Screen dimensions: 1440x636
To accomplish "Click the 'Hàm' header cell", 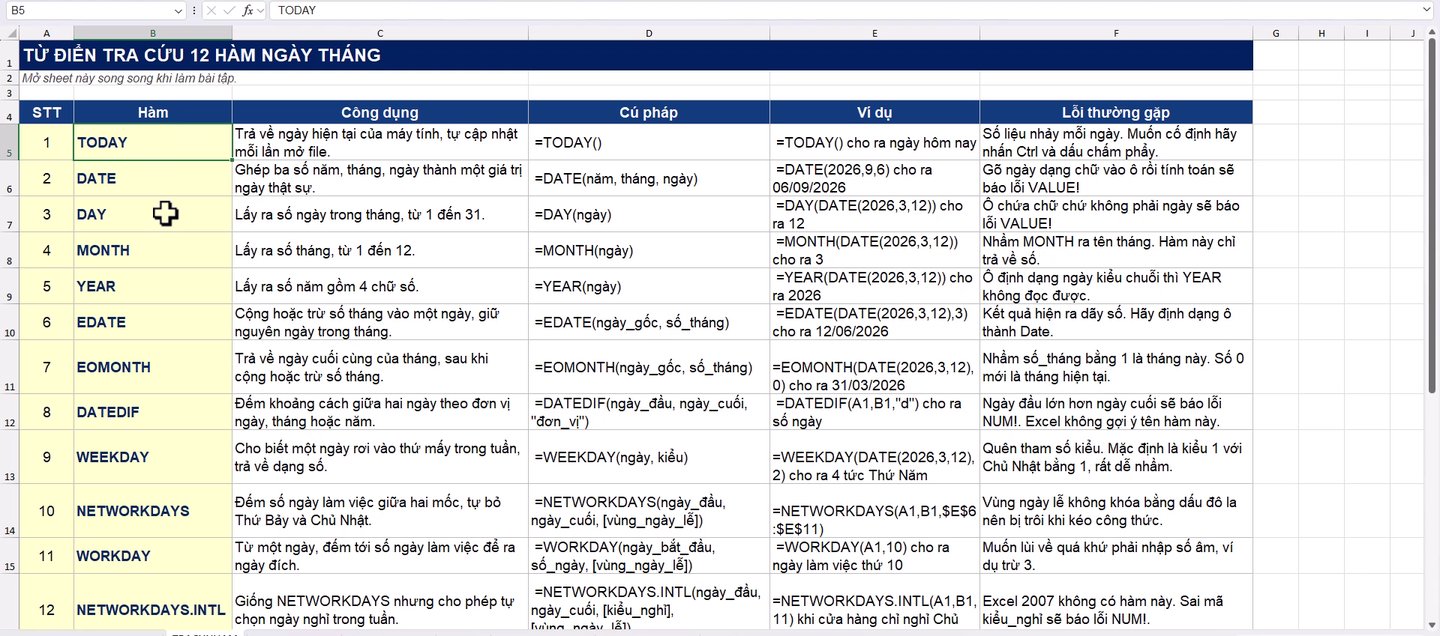I will click(153, 112).
